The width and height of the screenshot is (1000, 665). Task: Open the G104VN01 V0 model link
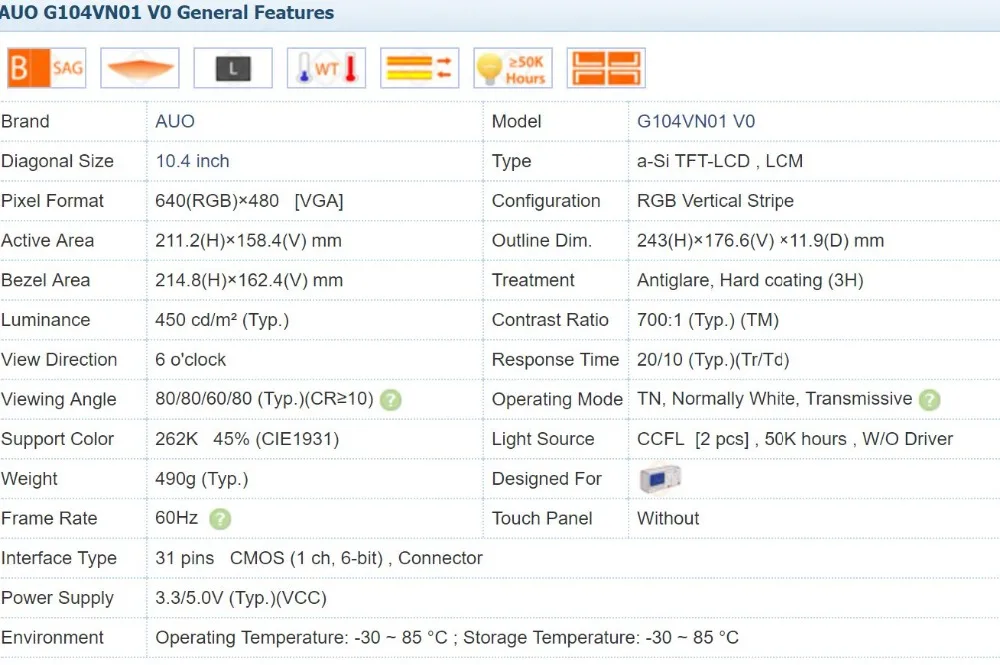pos(696,121)
